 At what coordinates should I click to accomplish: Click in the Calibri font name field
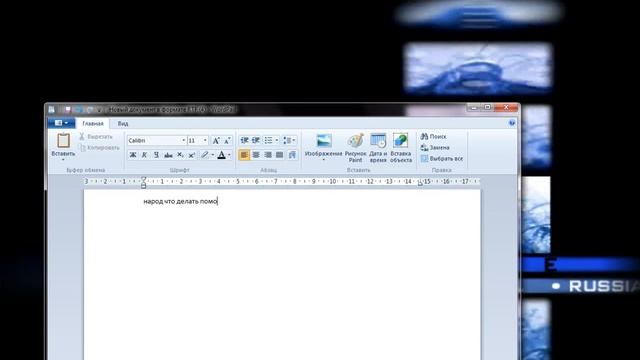(154, 140)
